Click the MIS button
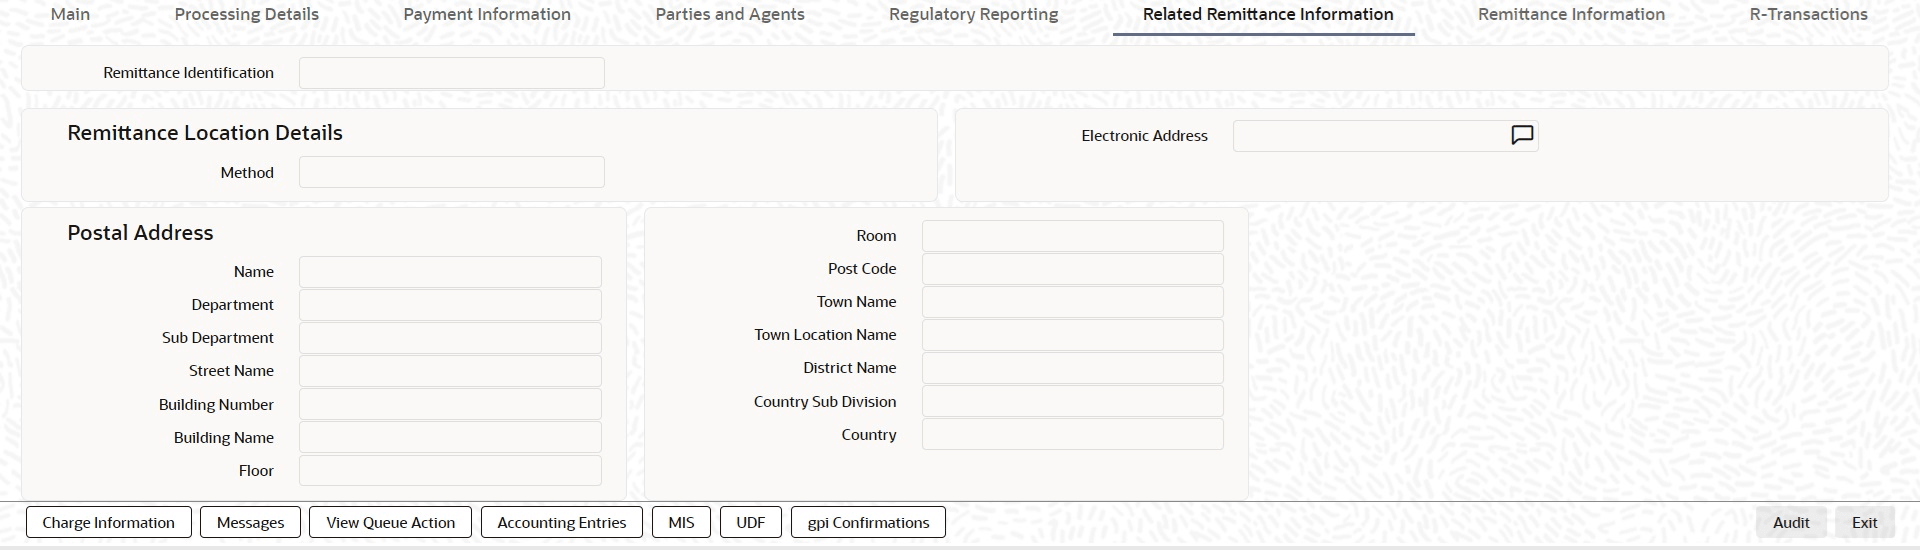The width and height of the screenshot is (1920, 553). [681, 522]
